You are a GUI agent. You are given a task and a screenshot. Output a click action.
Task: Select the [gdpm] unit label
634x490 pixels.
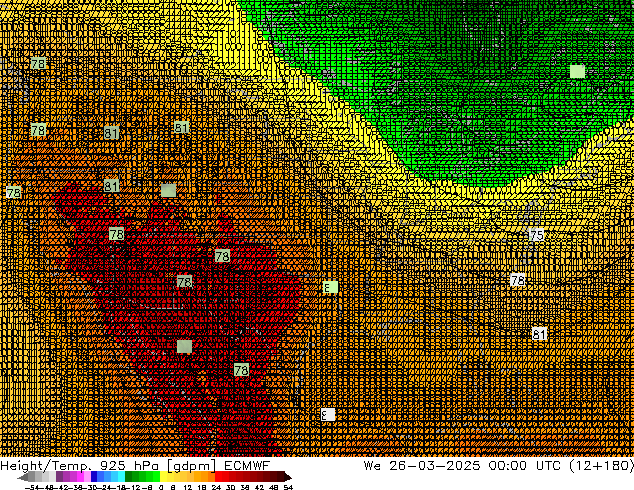click(x=192, y=466)
